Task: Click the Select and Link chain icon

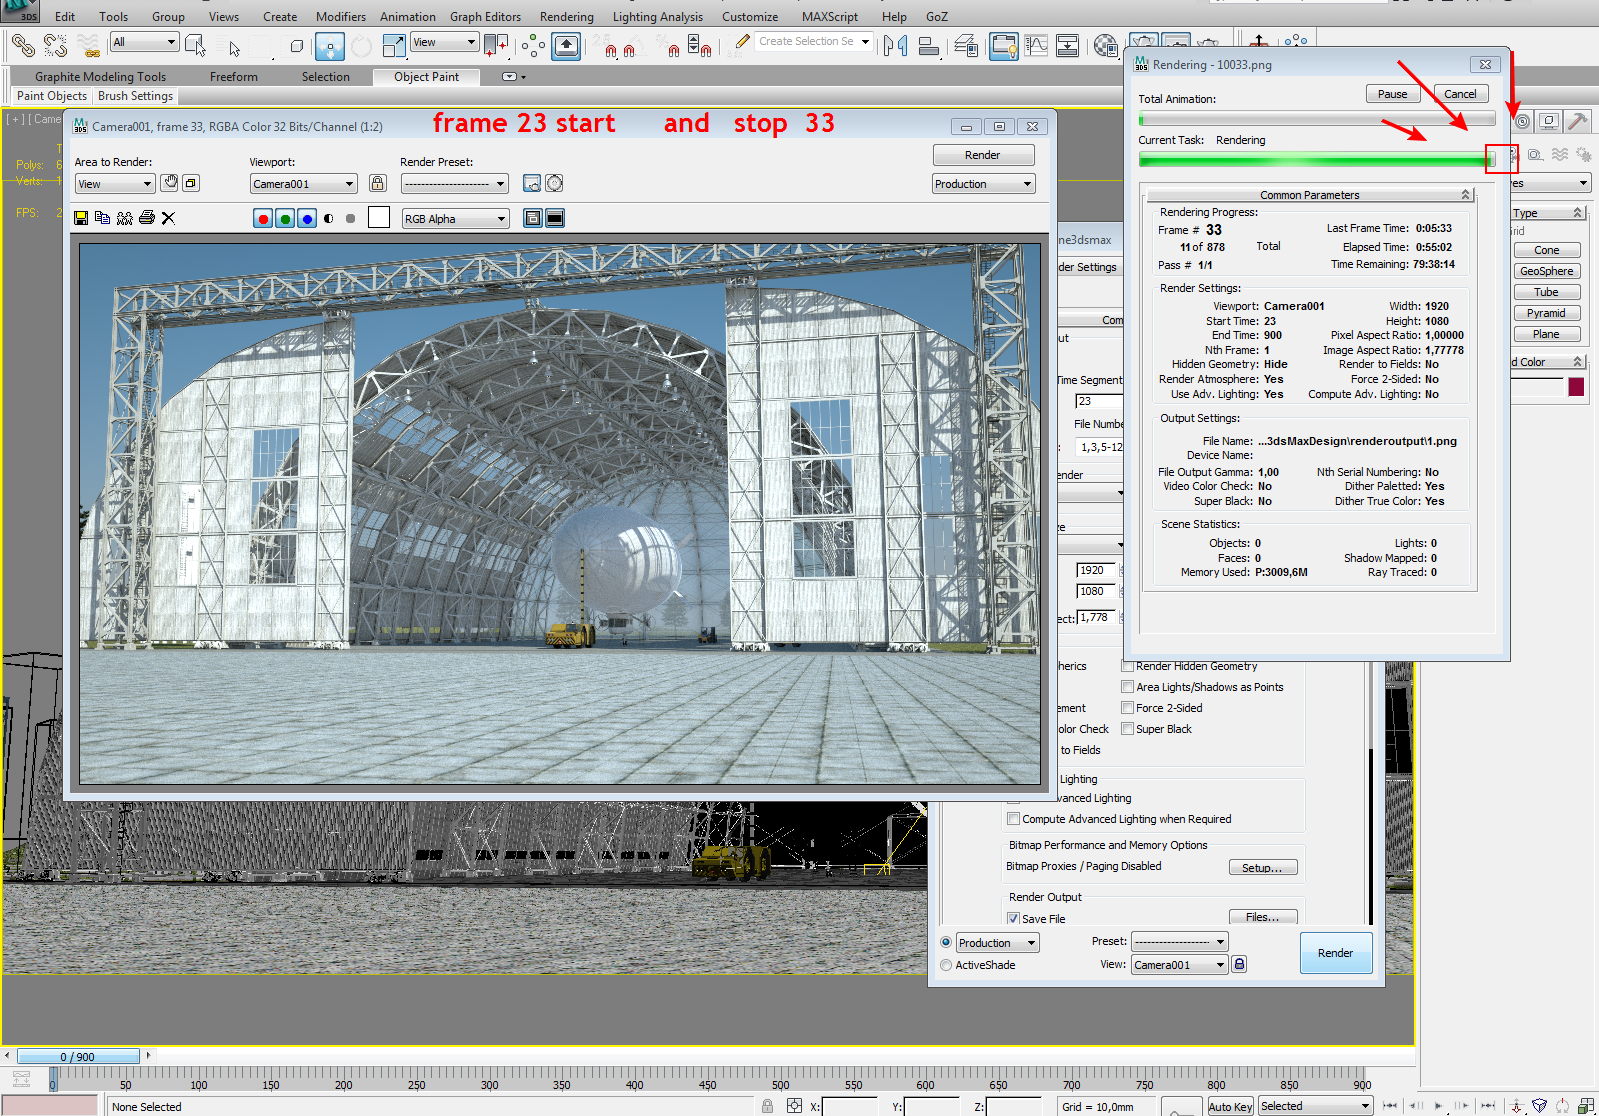Action: [23, 46]
